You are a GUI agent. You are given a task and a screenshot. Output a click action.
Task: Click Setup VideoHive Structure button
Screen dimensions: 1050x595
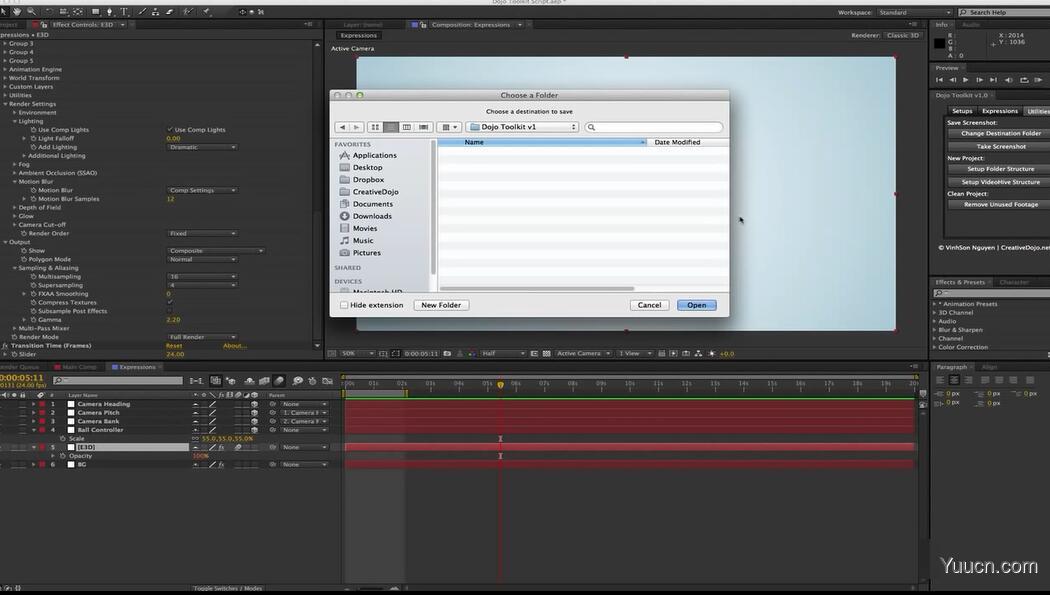click(x=1000, y=182)
